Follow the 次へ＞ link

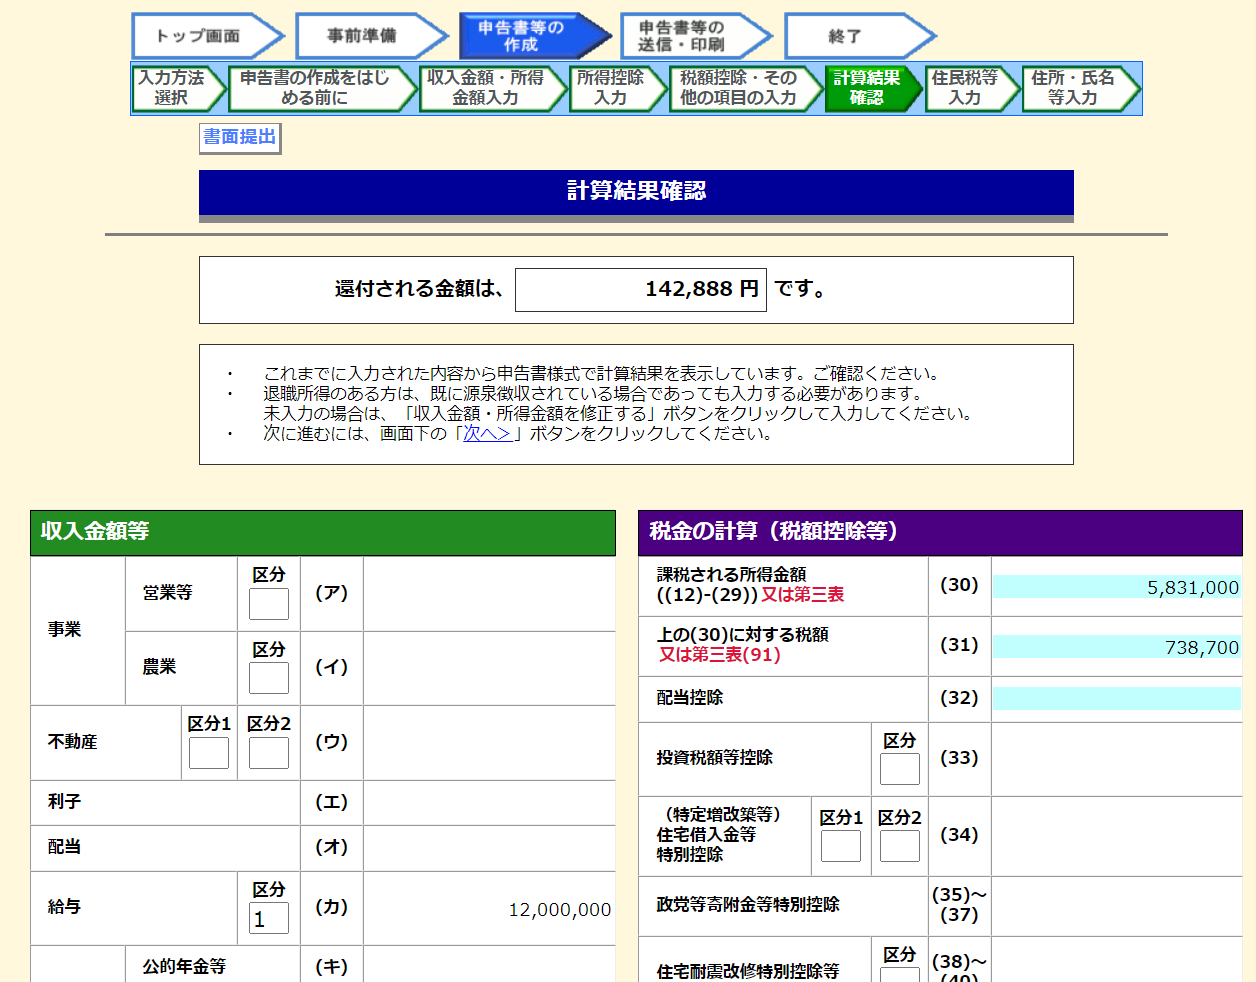[487, 434]
